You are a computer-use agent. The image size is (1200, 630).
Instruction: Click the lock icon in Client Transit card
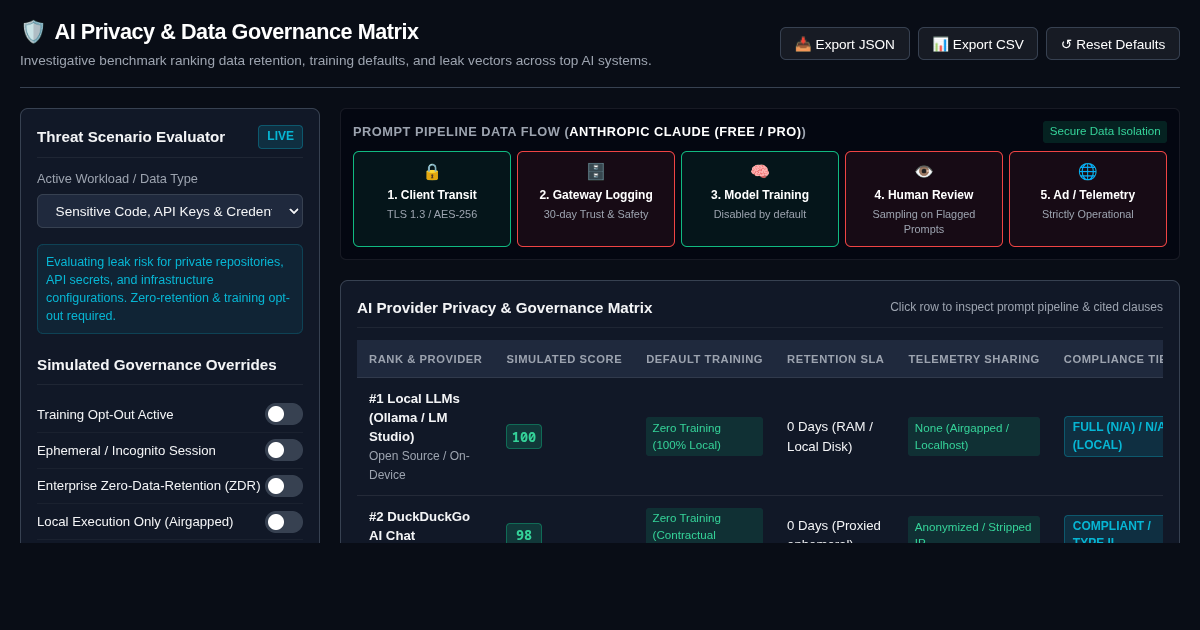[432, 171]
